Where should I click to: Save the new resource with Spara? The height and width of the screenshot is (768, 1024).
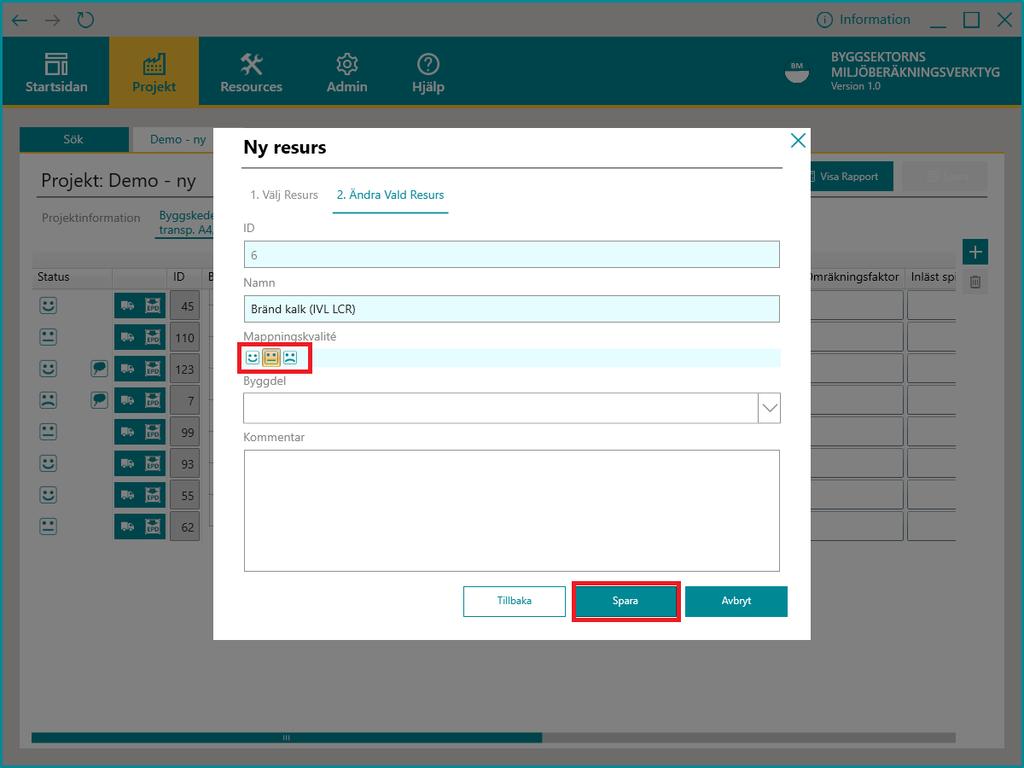(625, 601)
